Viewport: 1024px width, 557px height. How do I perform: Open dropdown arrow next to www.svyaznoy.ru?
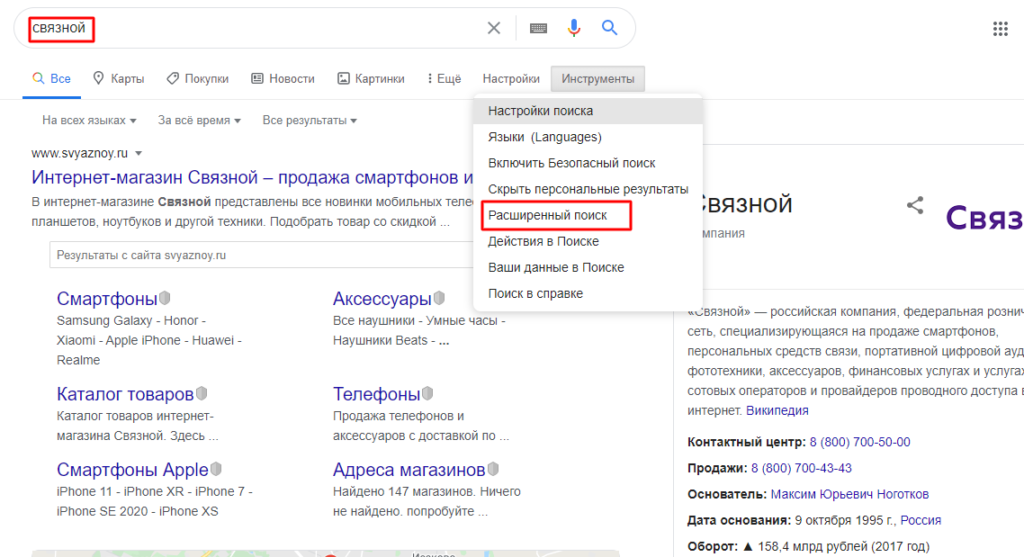click(138, 153)
